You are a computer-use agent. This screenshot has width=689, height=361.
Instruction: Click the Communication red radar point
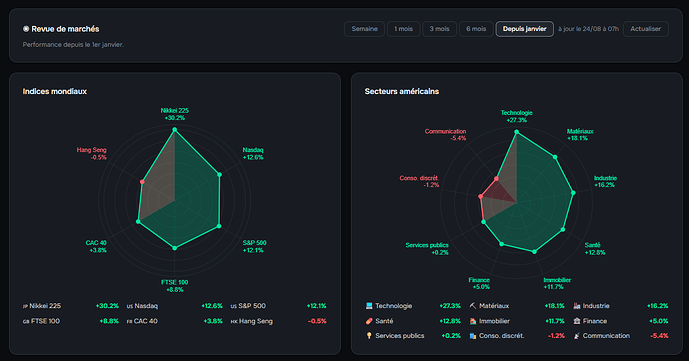click(x=497, y=179)
